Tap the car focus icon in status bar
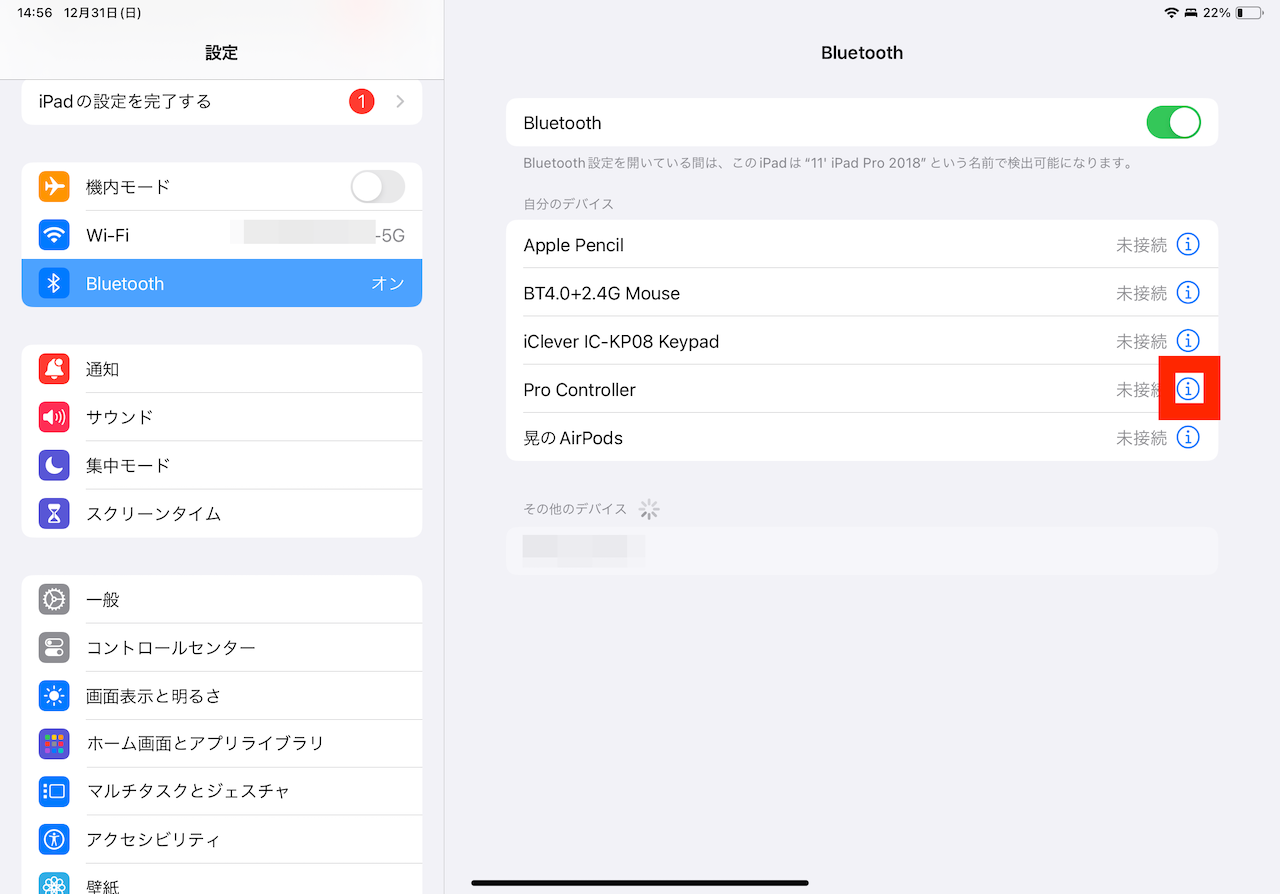The image size is (1280, 894). click(x=1192, y=13)
